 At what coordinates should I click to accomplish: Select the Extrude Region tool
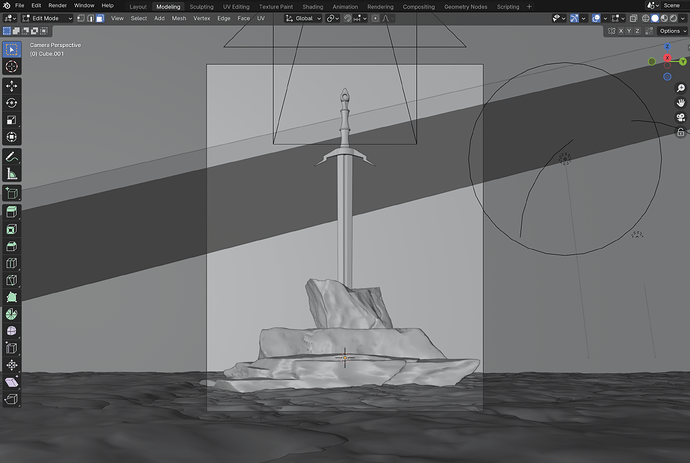pyautogui.click(x=11, y=212)
